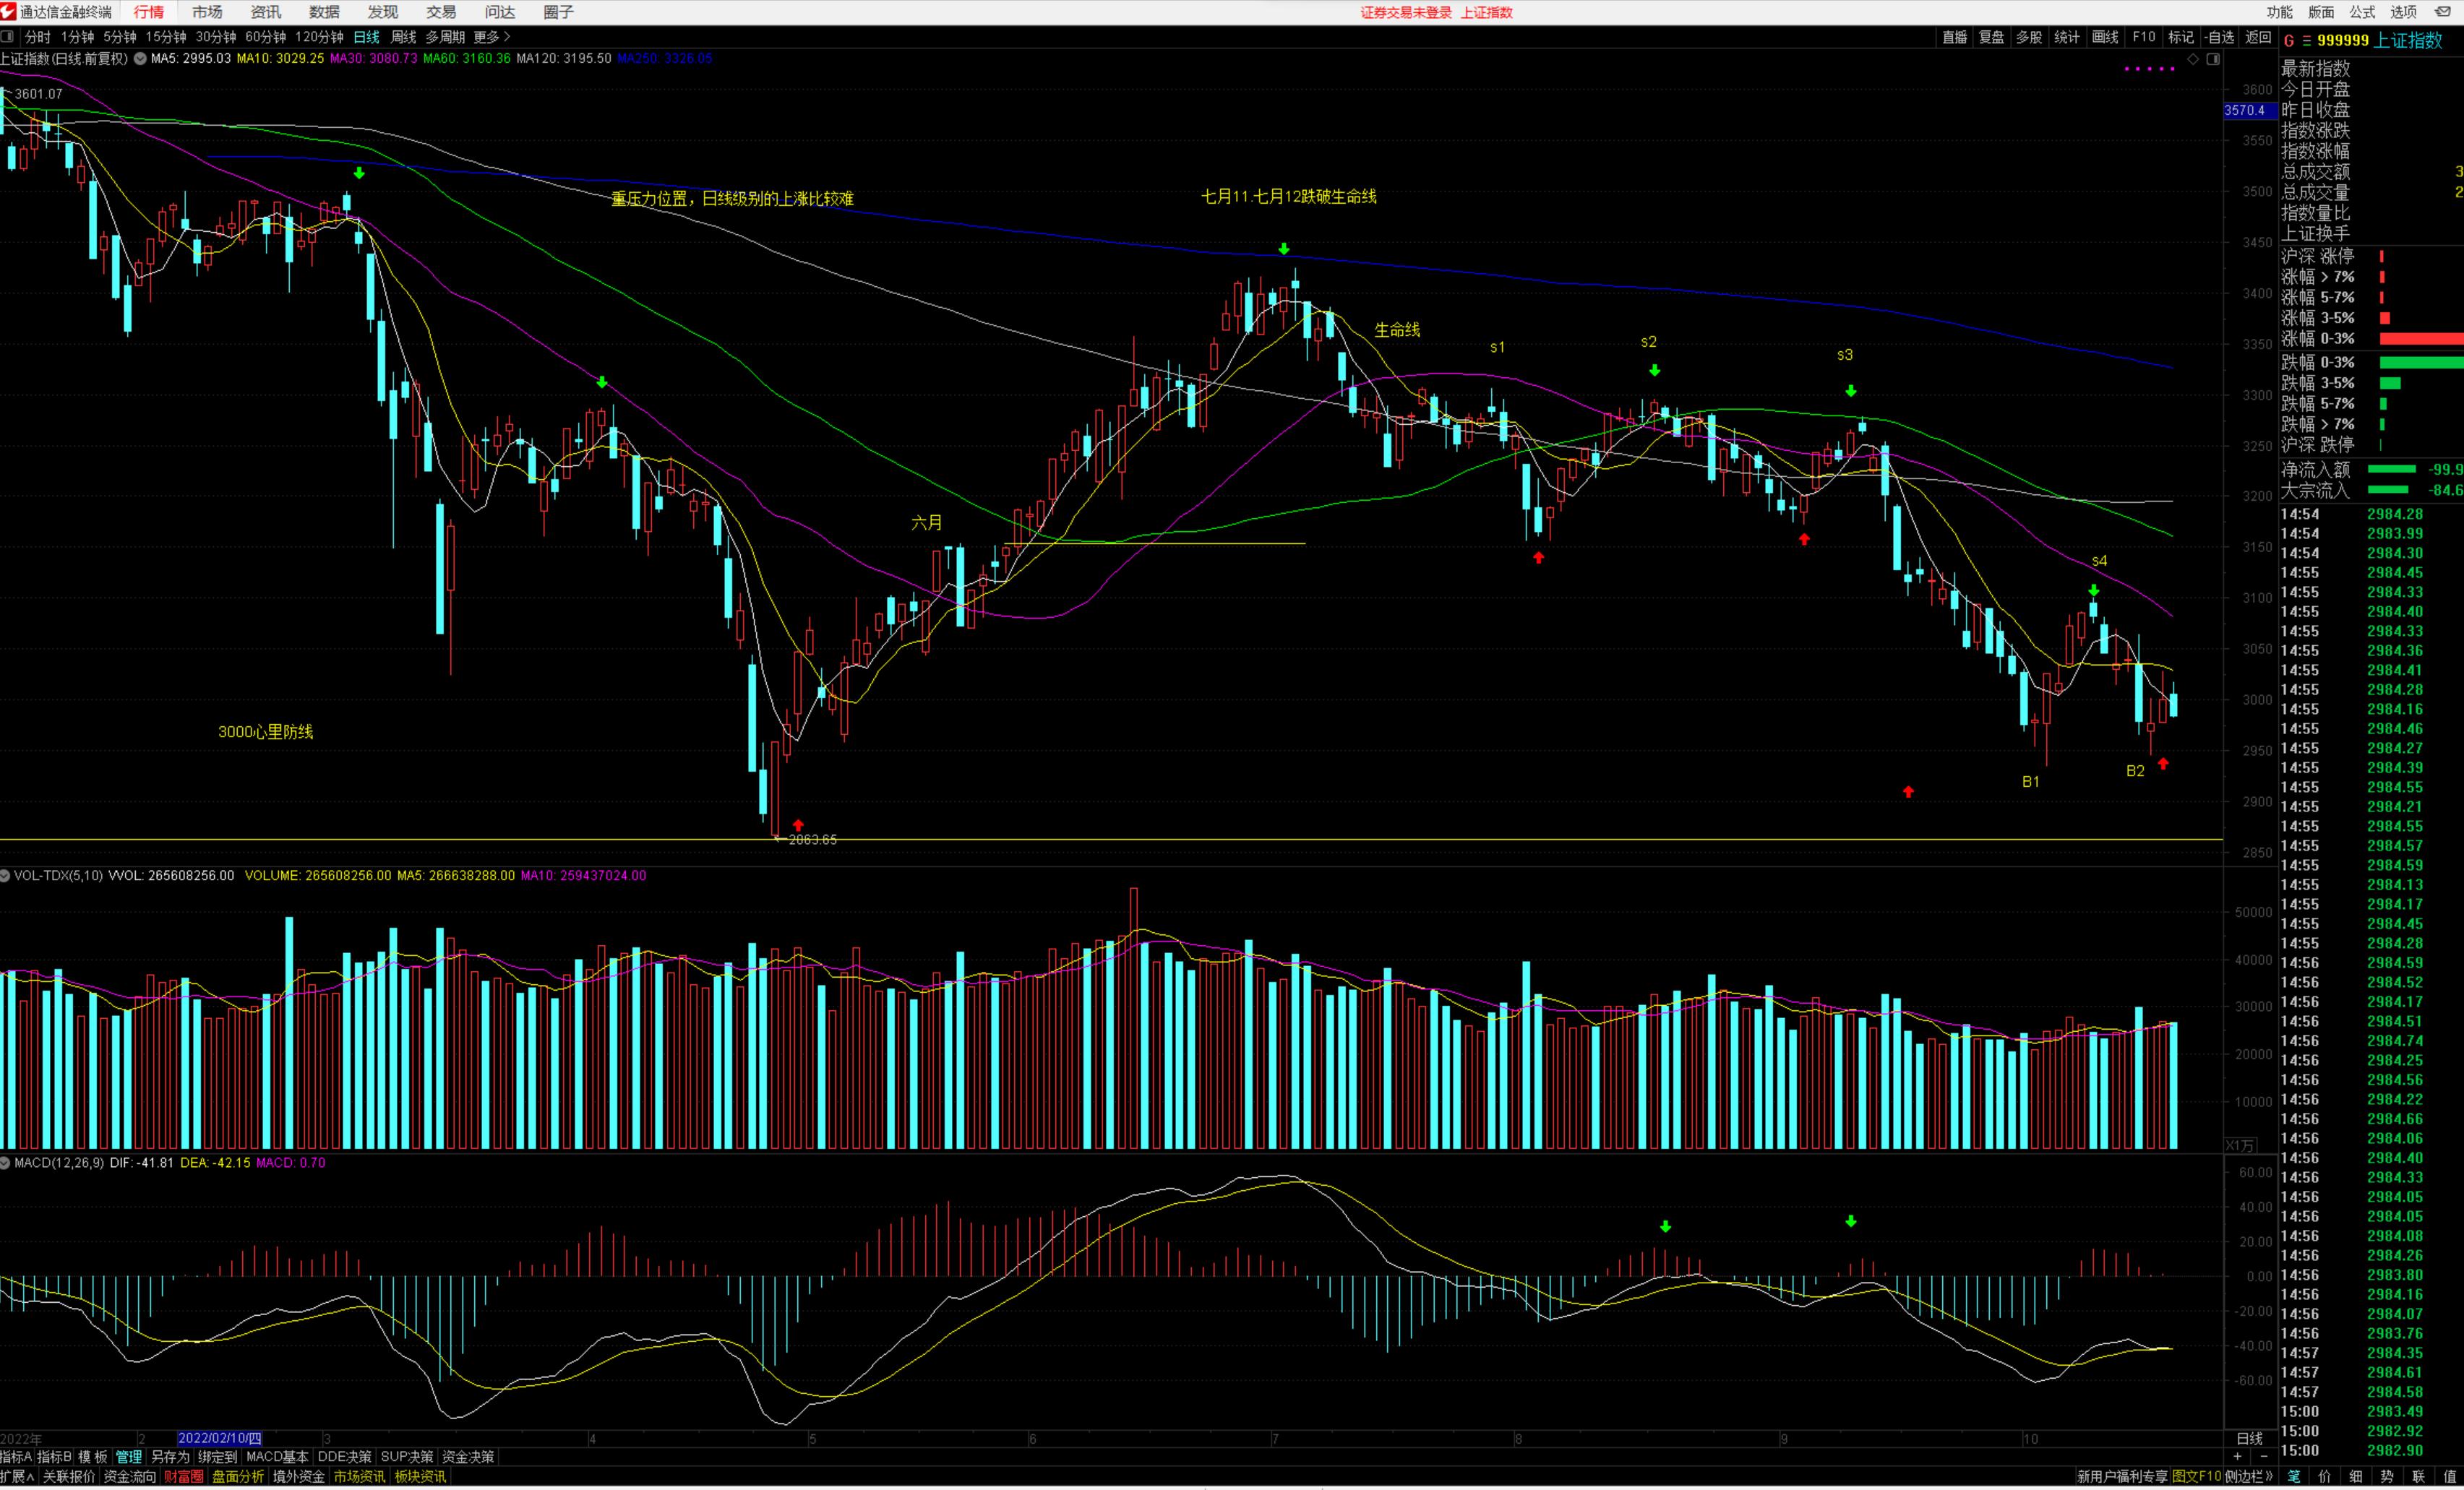Click the highlighted 2022/02/10 date marker
This screenshot has width=2464, height=1490.
220,1439
